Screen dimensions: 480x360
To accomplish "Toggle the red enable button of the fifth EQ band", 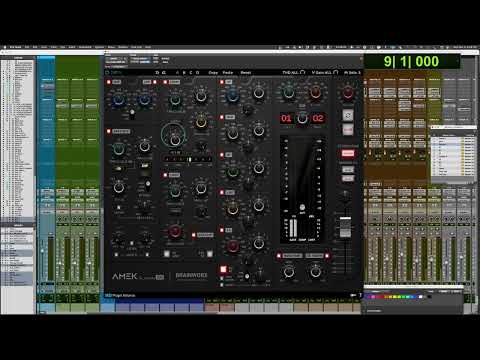I will [x=222, y=230].
